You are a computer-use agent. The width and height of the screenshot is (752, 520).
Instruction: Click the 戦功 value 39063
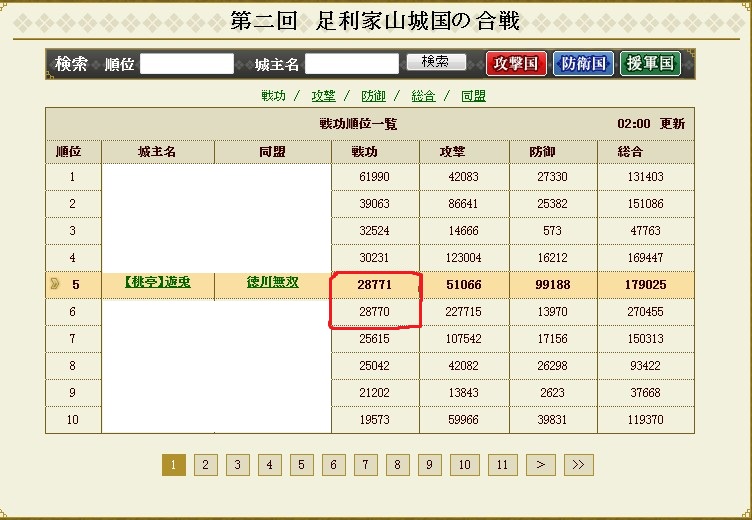(x=375, y=204)
